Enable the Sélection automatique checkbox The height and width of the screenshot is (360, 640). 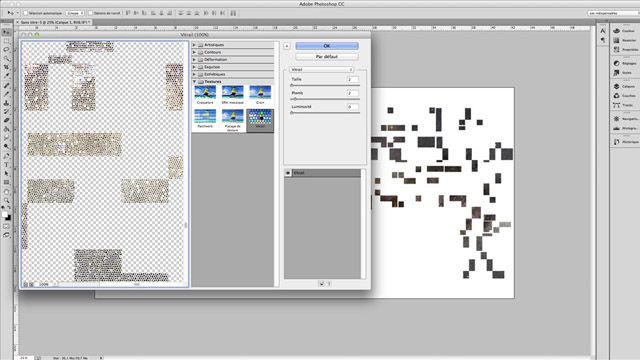coord(25,13)
